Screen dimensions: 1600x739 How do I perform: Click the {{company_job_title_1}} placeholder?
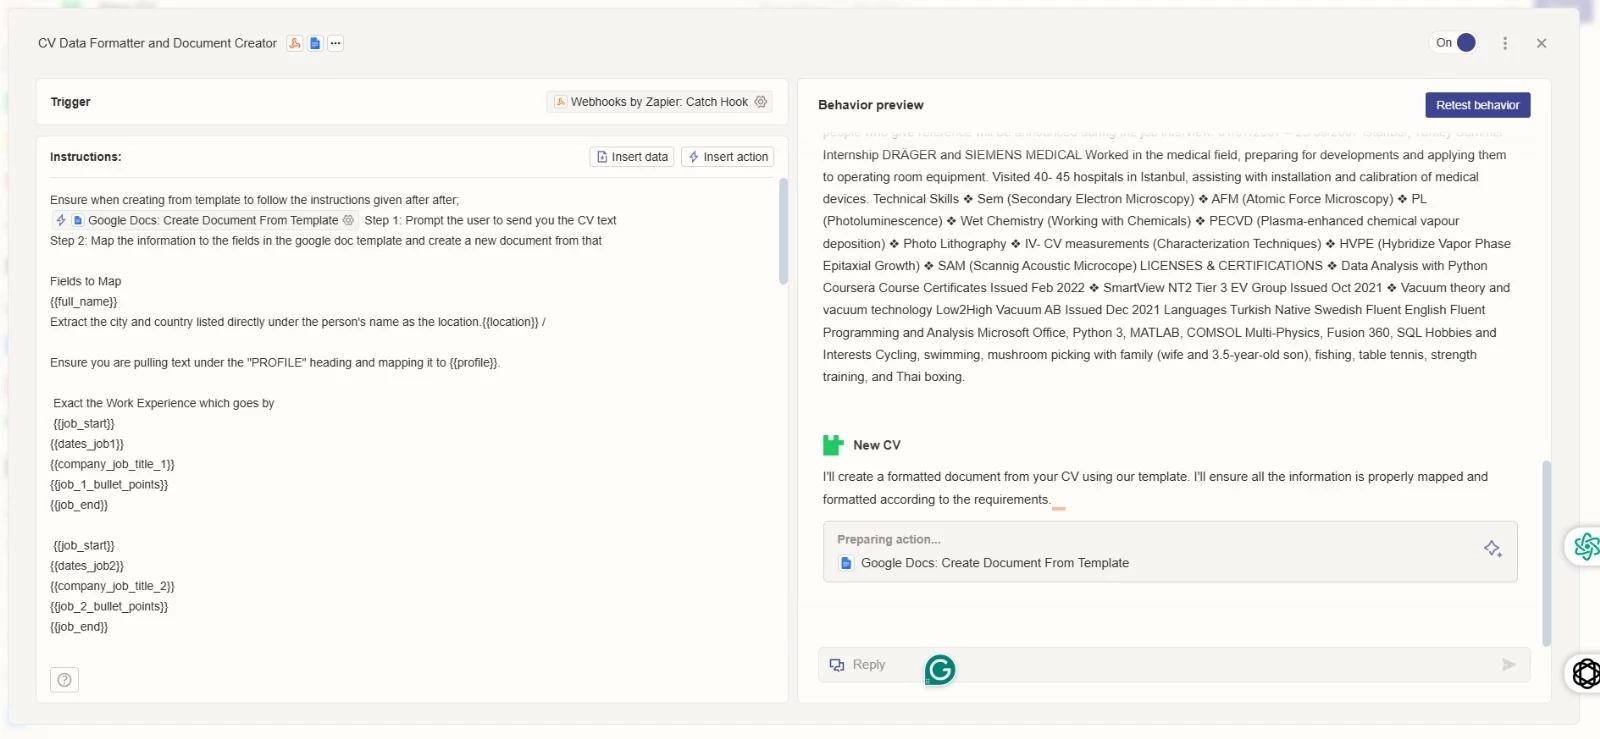pyautogui.click(x=112, y=464)
